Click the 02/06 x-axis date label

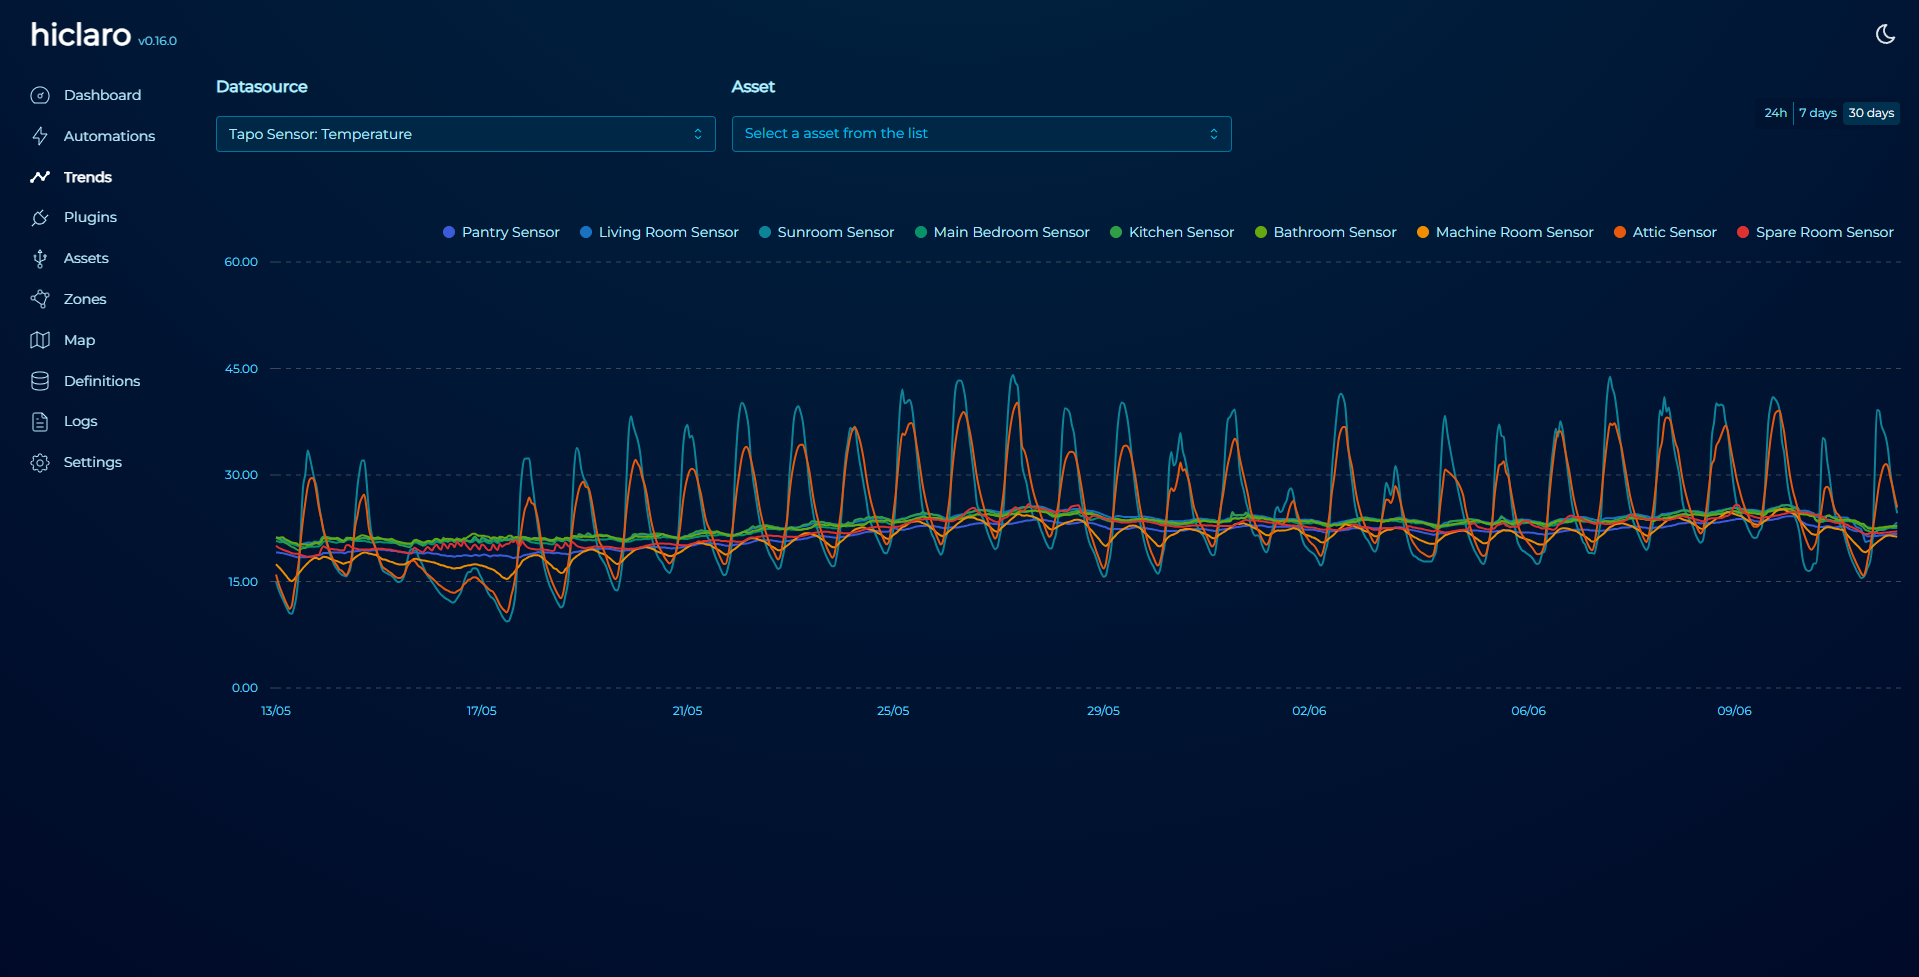point(1309,711)
